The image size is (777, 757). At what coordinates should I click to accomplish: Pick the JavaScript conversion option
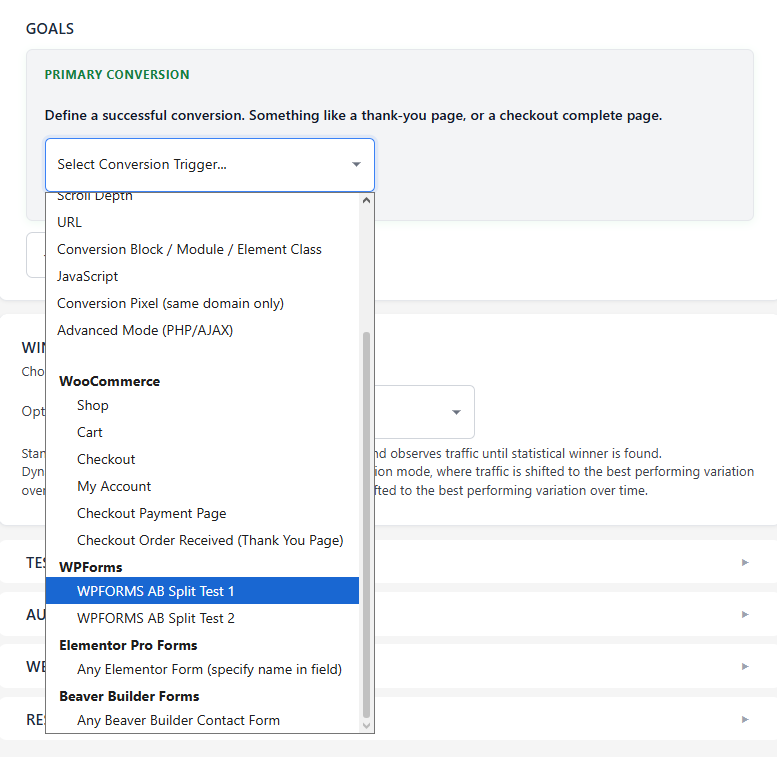pyautogui.click(x=202, y=276)
